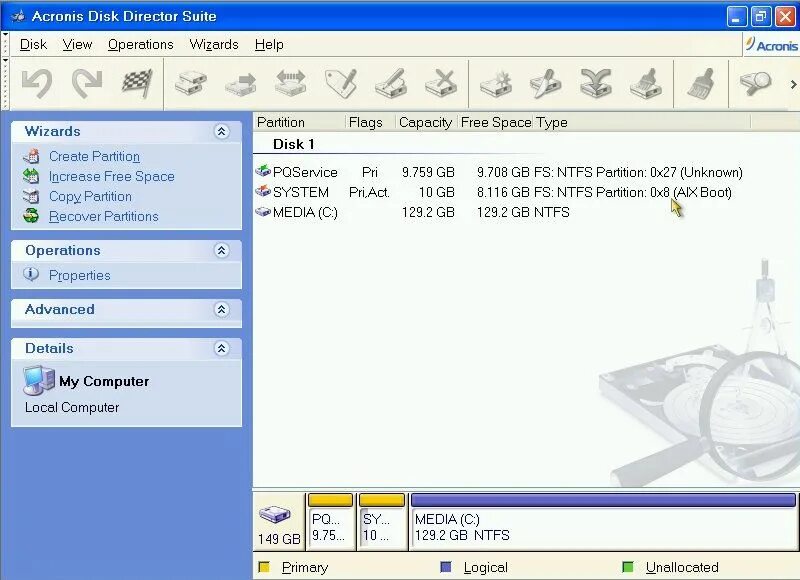Click the toolbar overflow arrow
The height and width of the screenshot is (580, 800).
(793, 84)
